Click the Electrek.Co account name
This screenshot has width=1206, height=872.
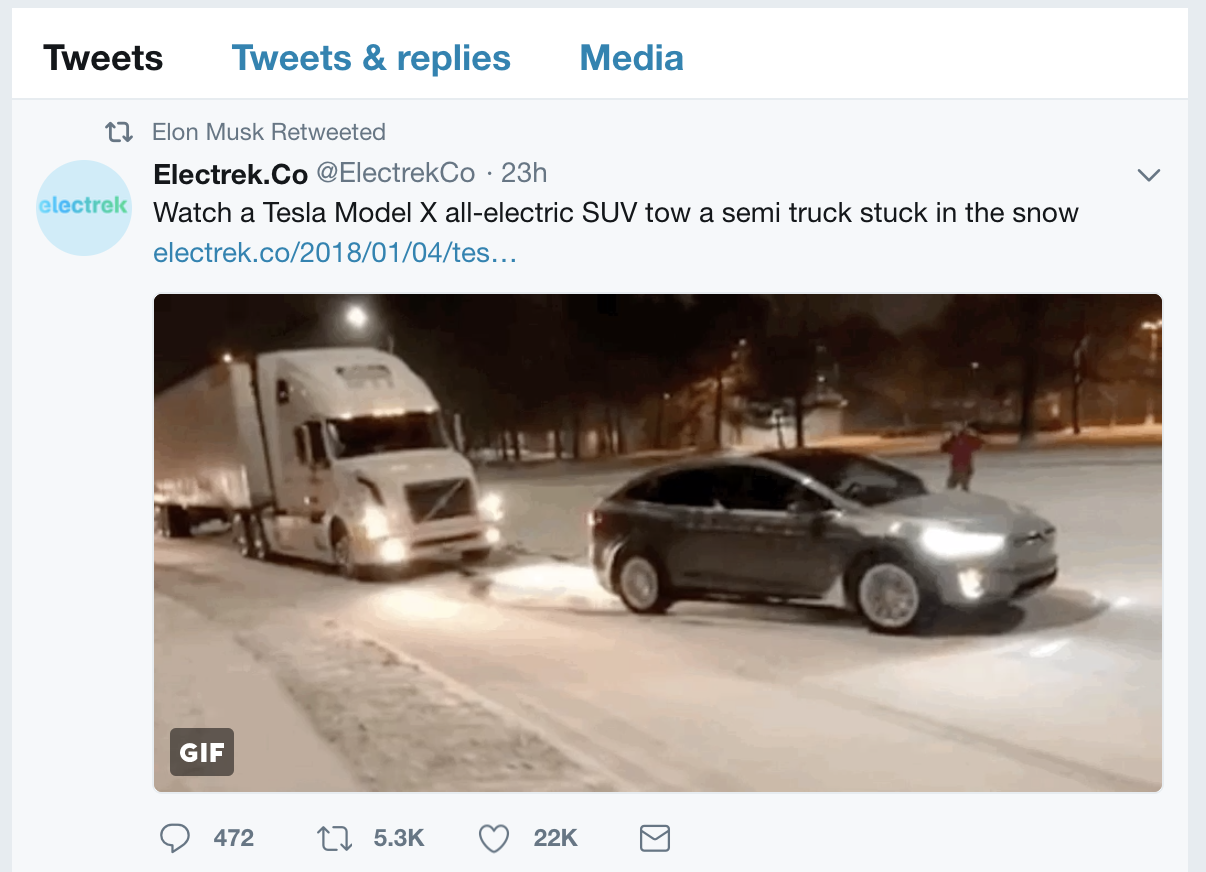[x=230, y=174]
